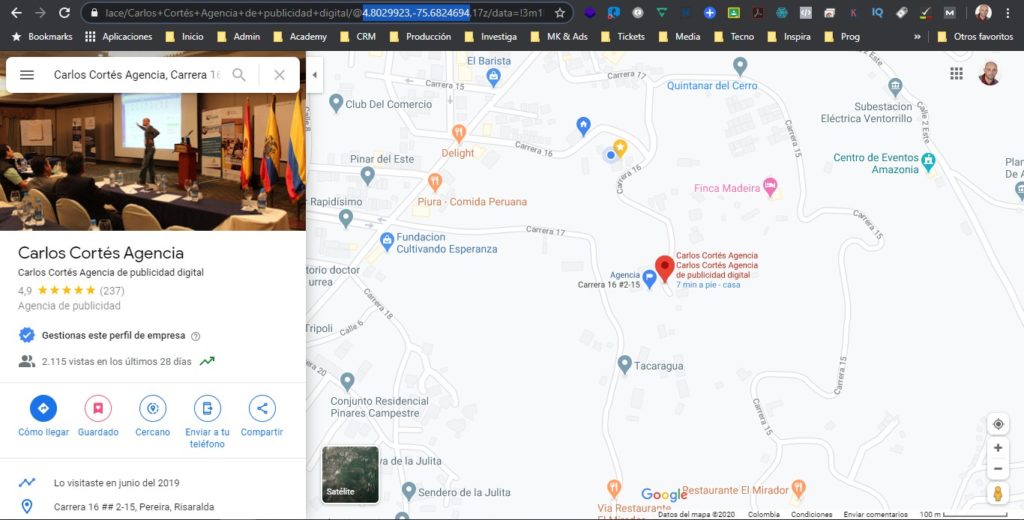Zoom out with the minus button
The height and width of the screenshot is (520, 1024).
click(998, 468)
